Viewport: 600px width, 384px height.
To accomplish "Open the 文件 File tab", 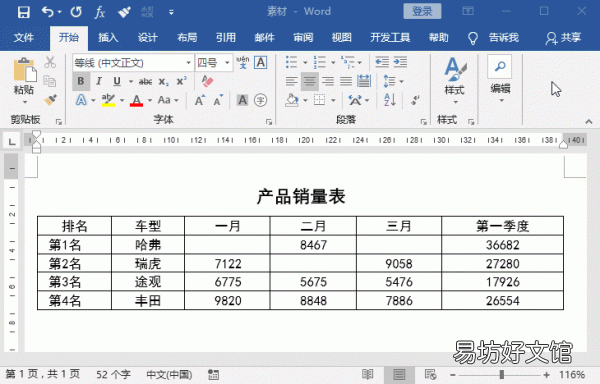I will click(24, 37).
